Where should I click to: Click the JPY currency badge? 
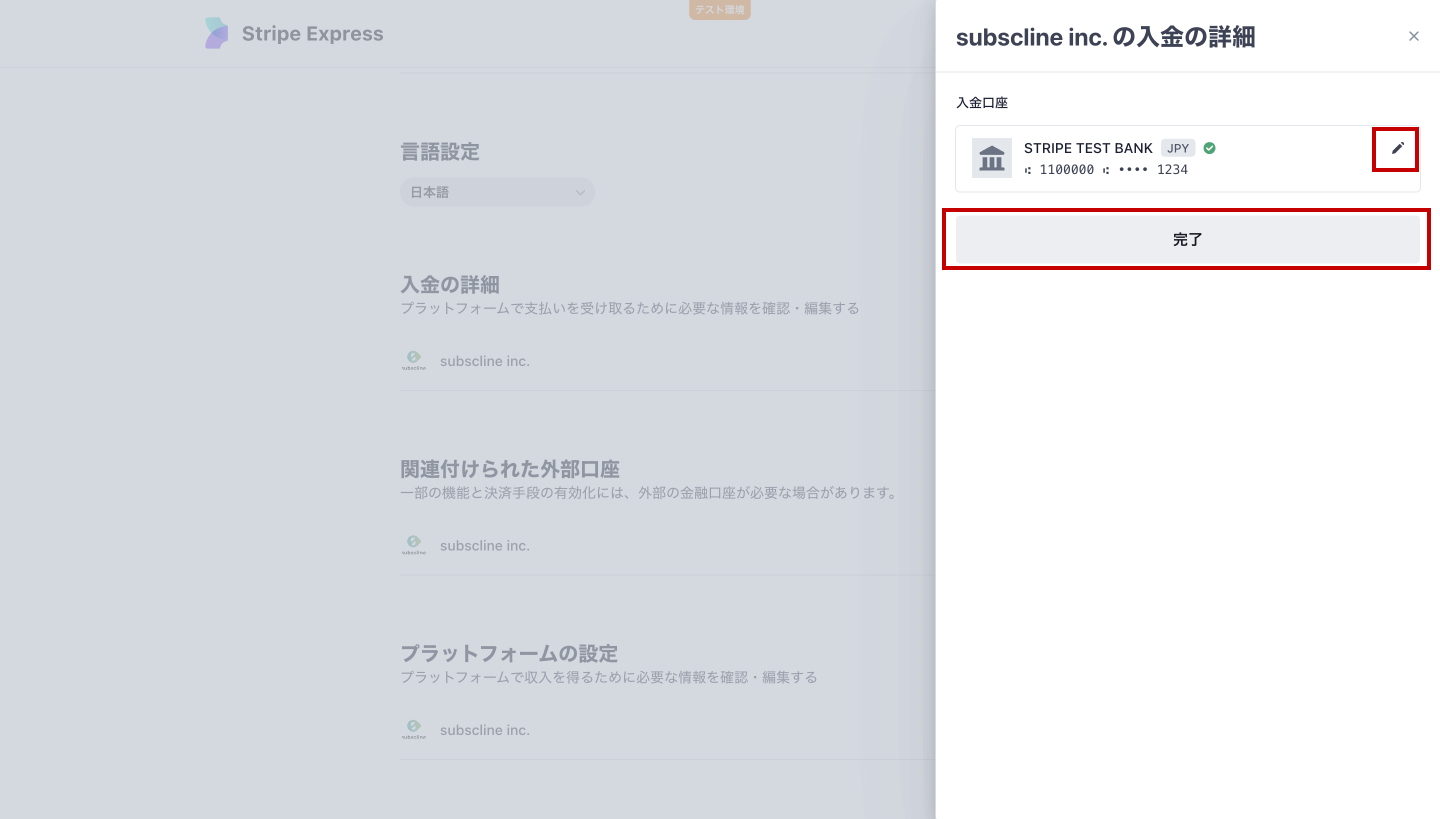[x=1178, y=148]
